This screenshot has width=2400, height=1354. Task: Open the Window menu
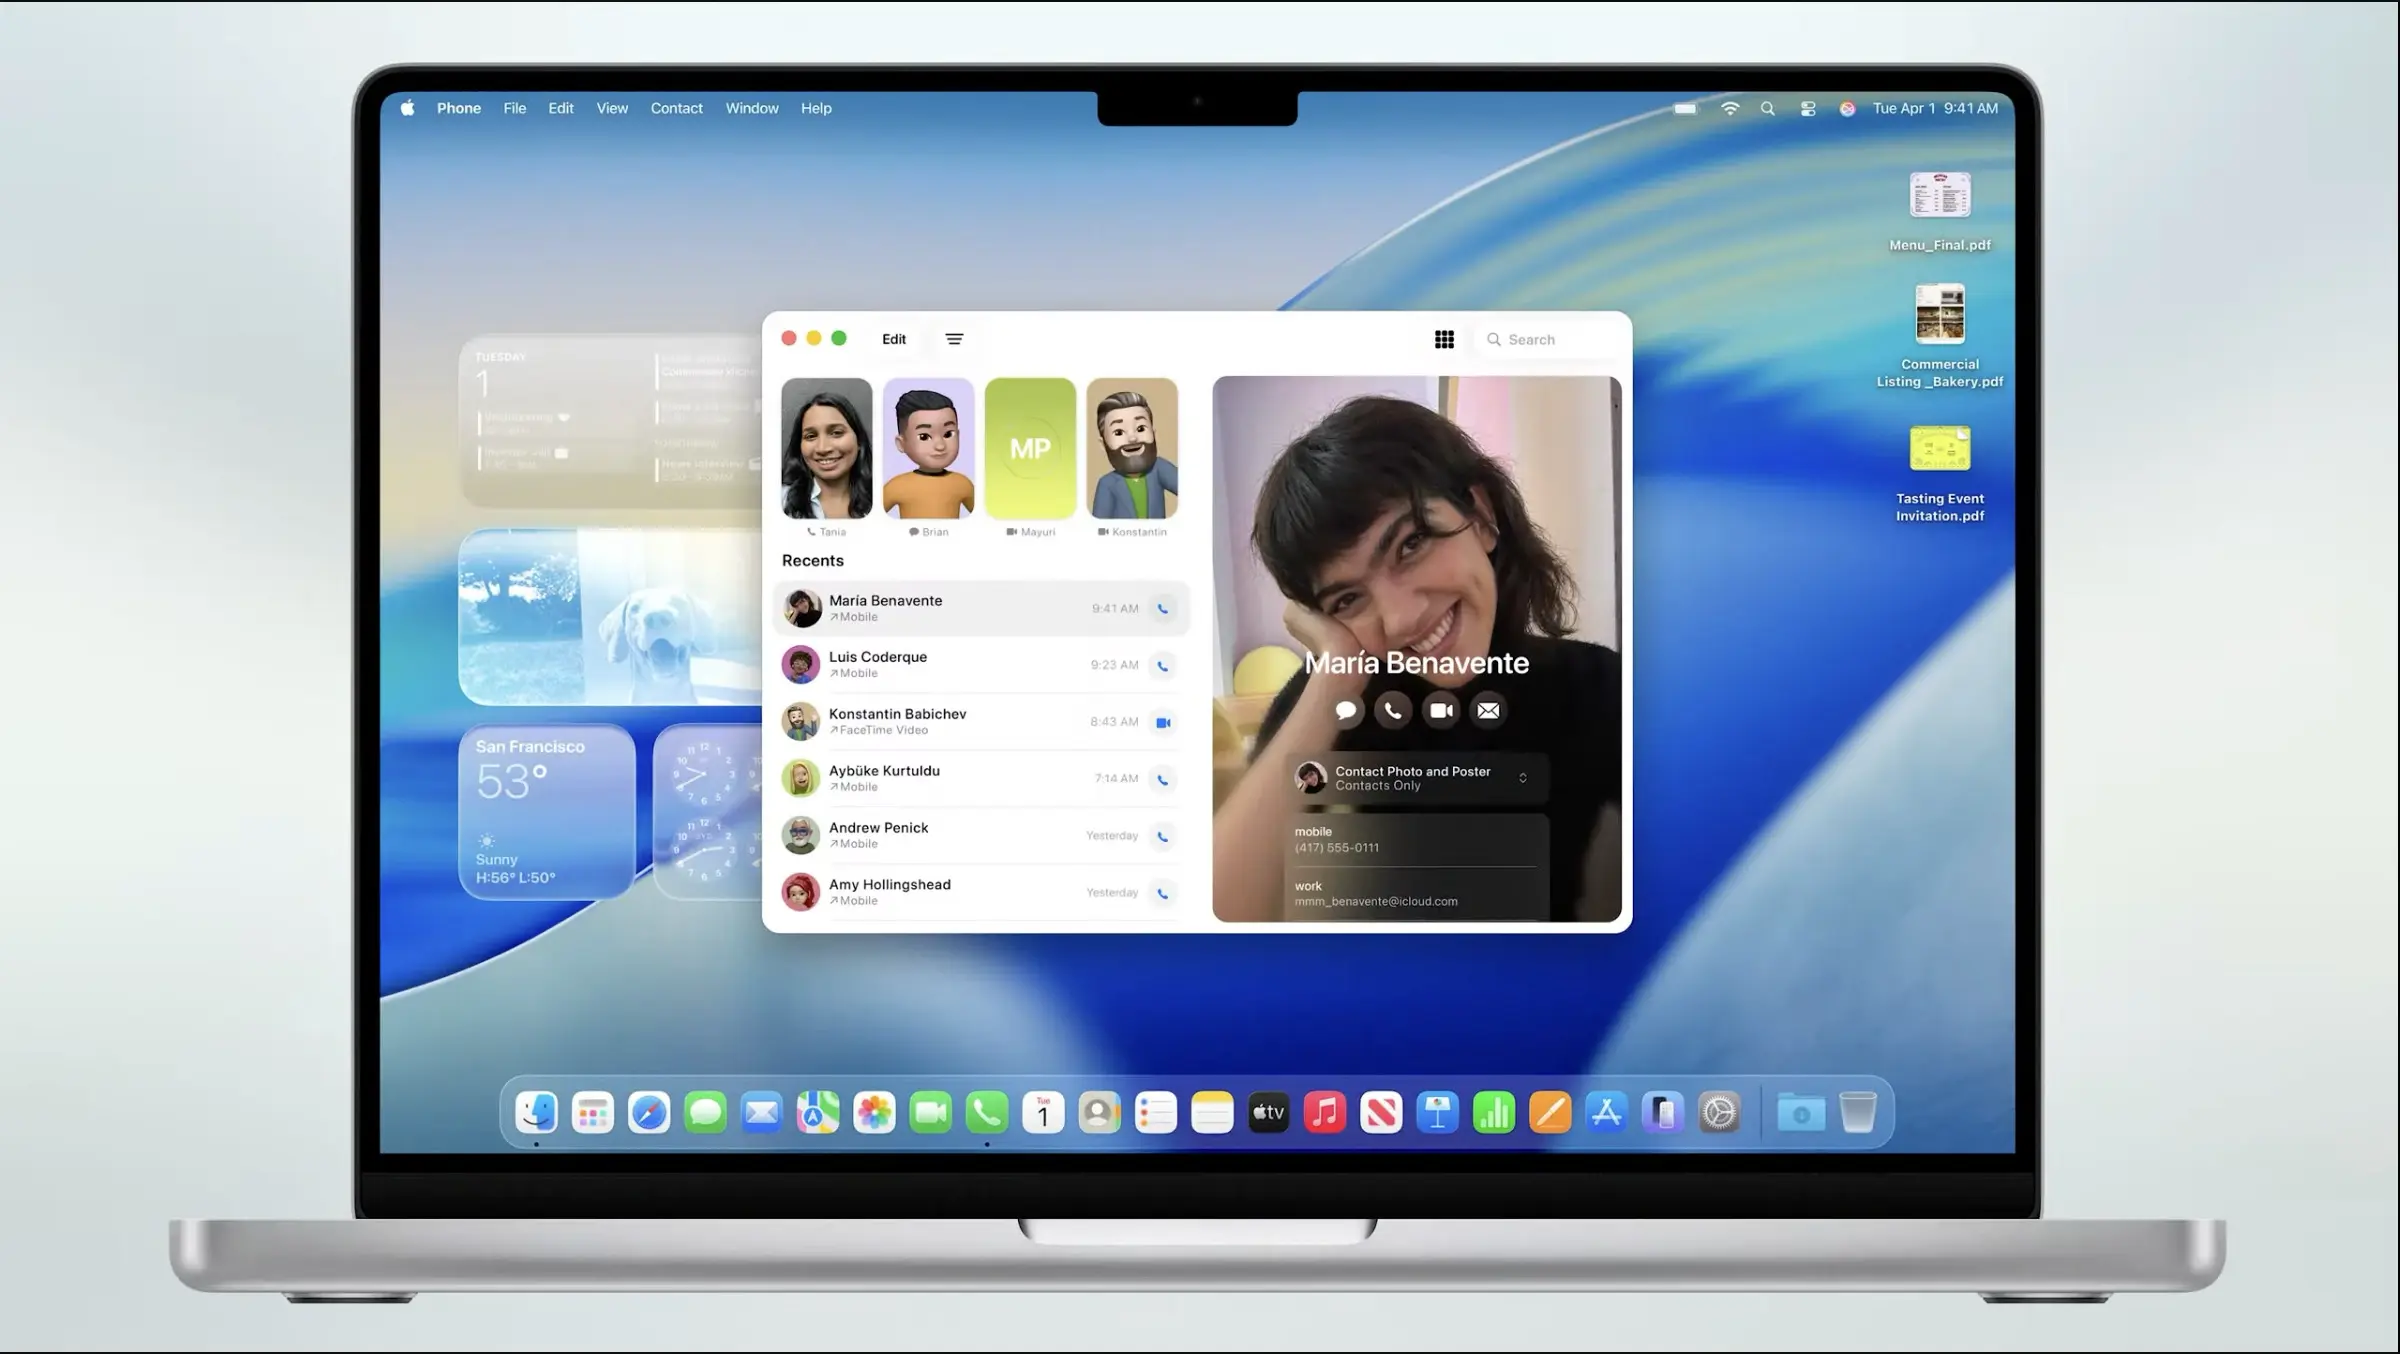pyautogui.click(x=751, y=109)
